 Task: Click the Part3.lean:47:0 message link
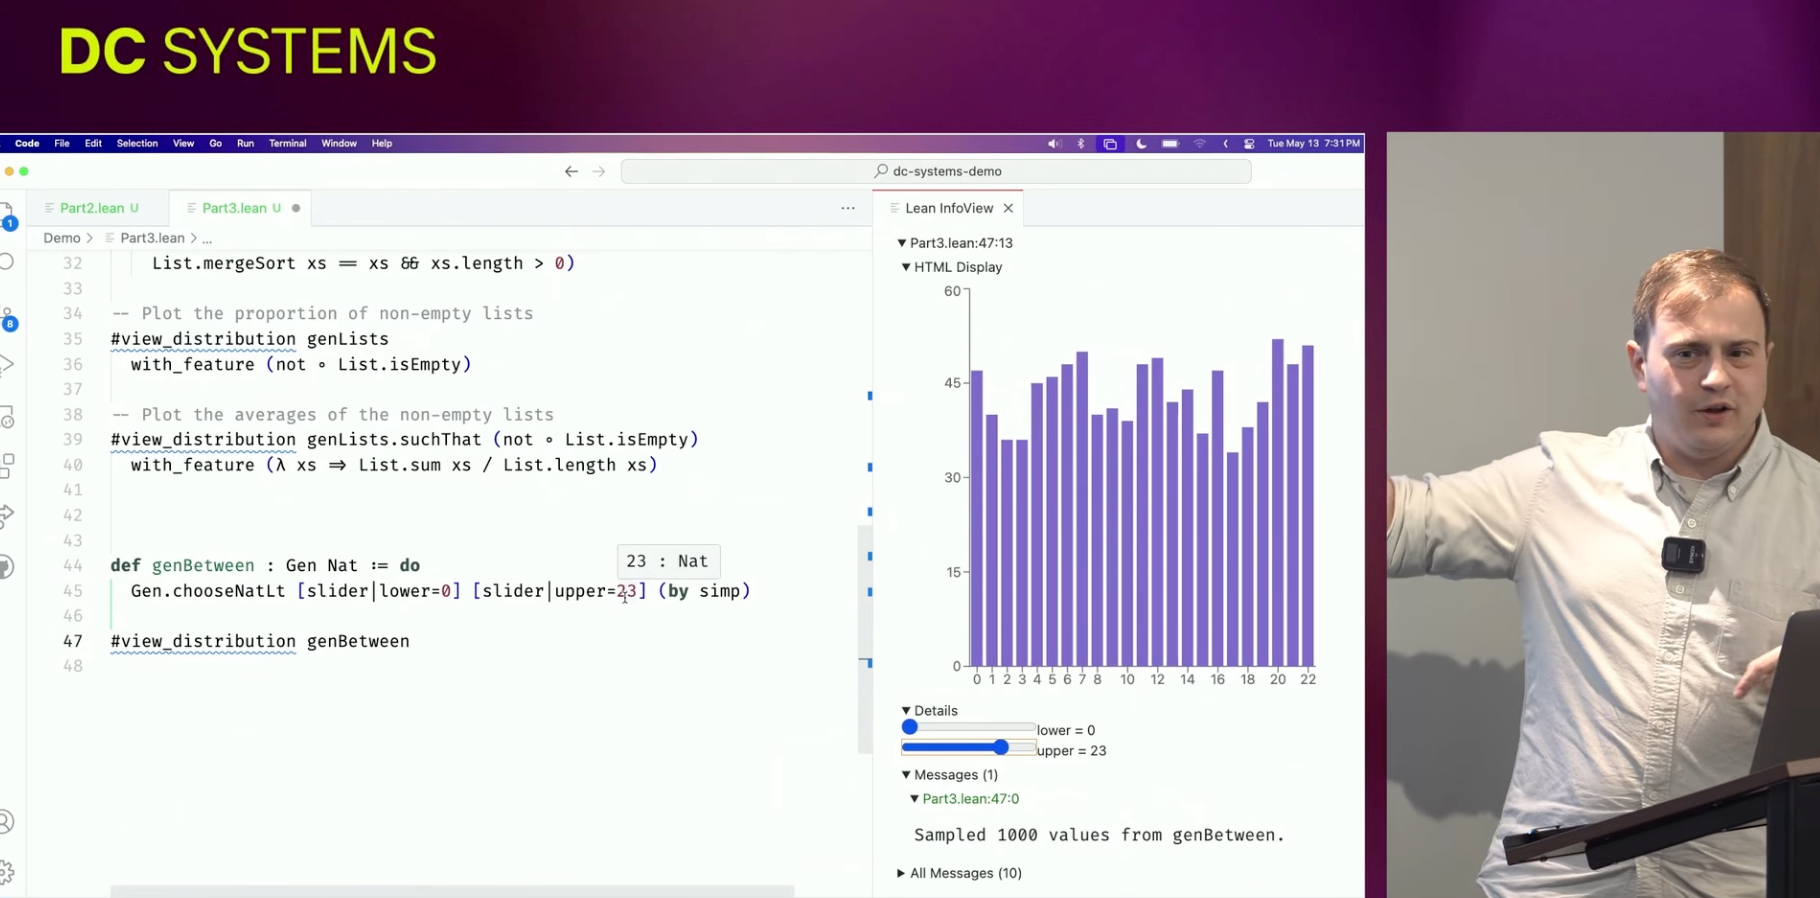970,799
